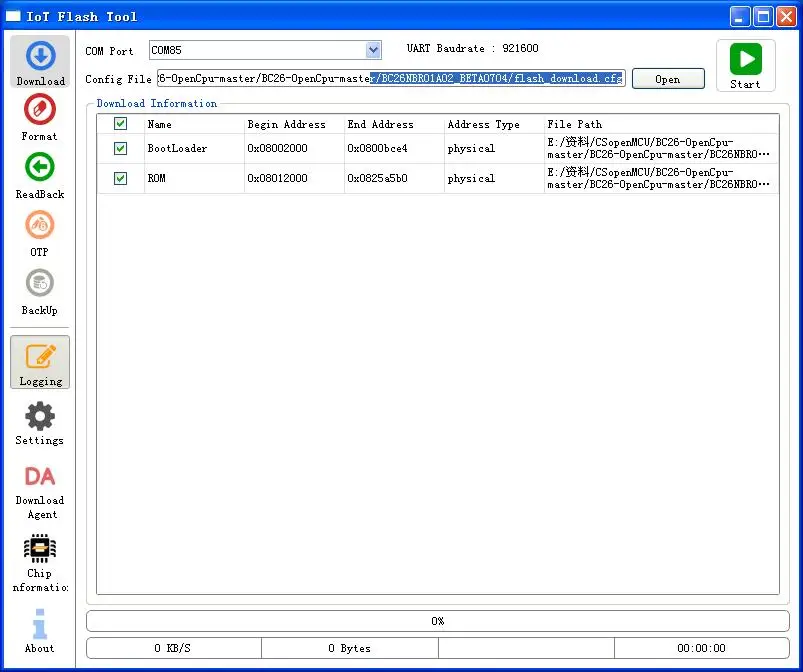Click the 0 KB/S speed status
The height and width of the screenshot is (672, 803).
coord(173,648)
